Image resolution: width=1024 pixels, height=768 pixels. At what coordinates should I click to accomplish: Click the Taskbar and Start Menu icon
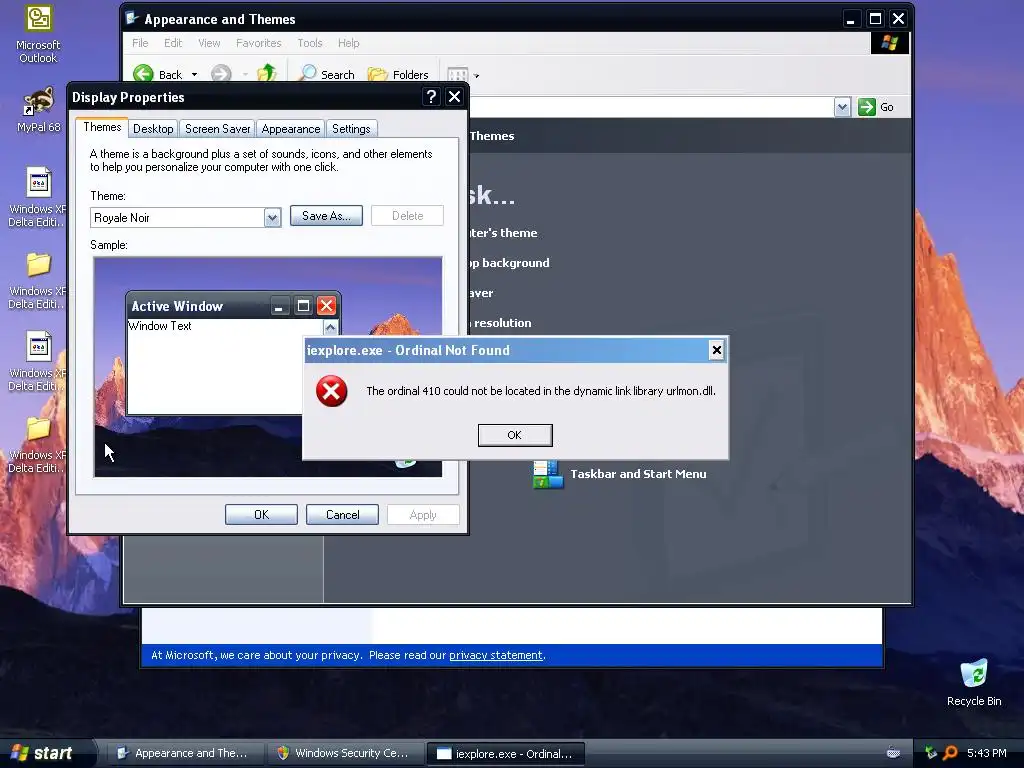point(547,475)
